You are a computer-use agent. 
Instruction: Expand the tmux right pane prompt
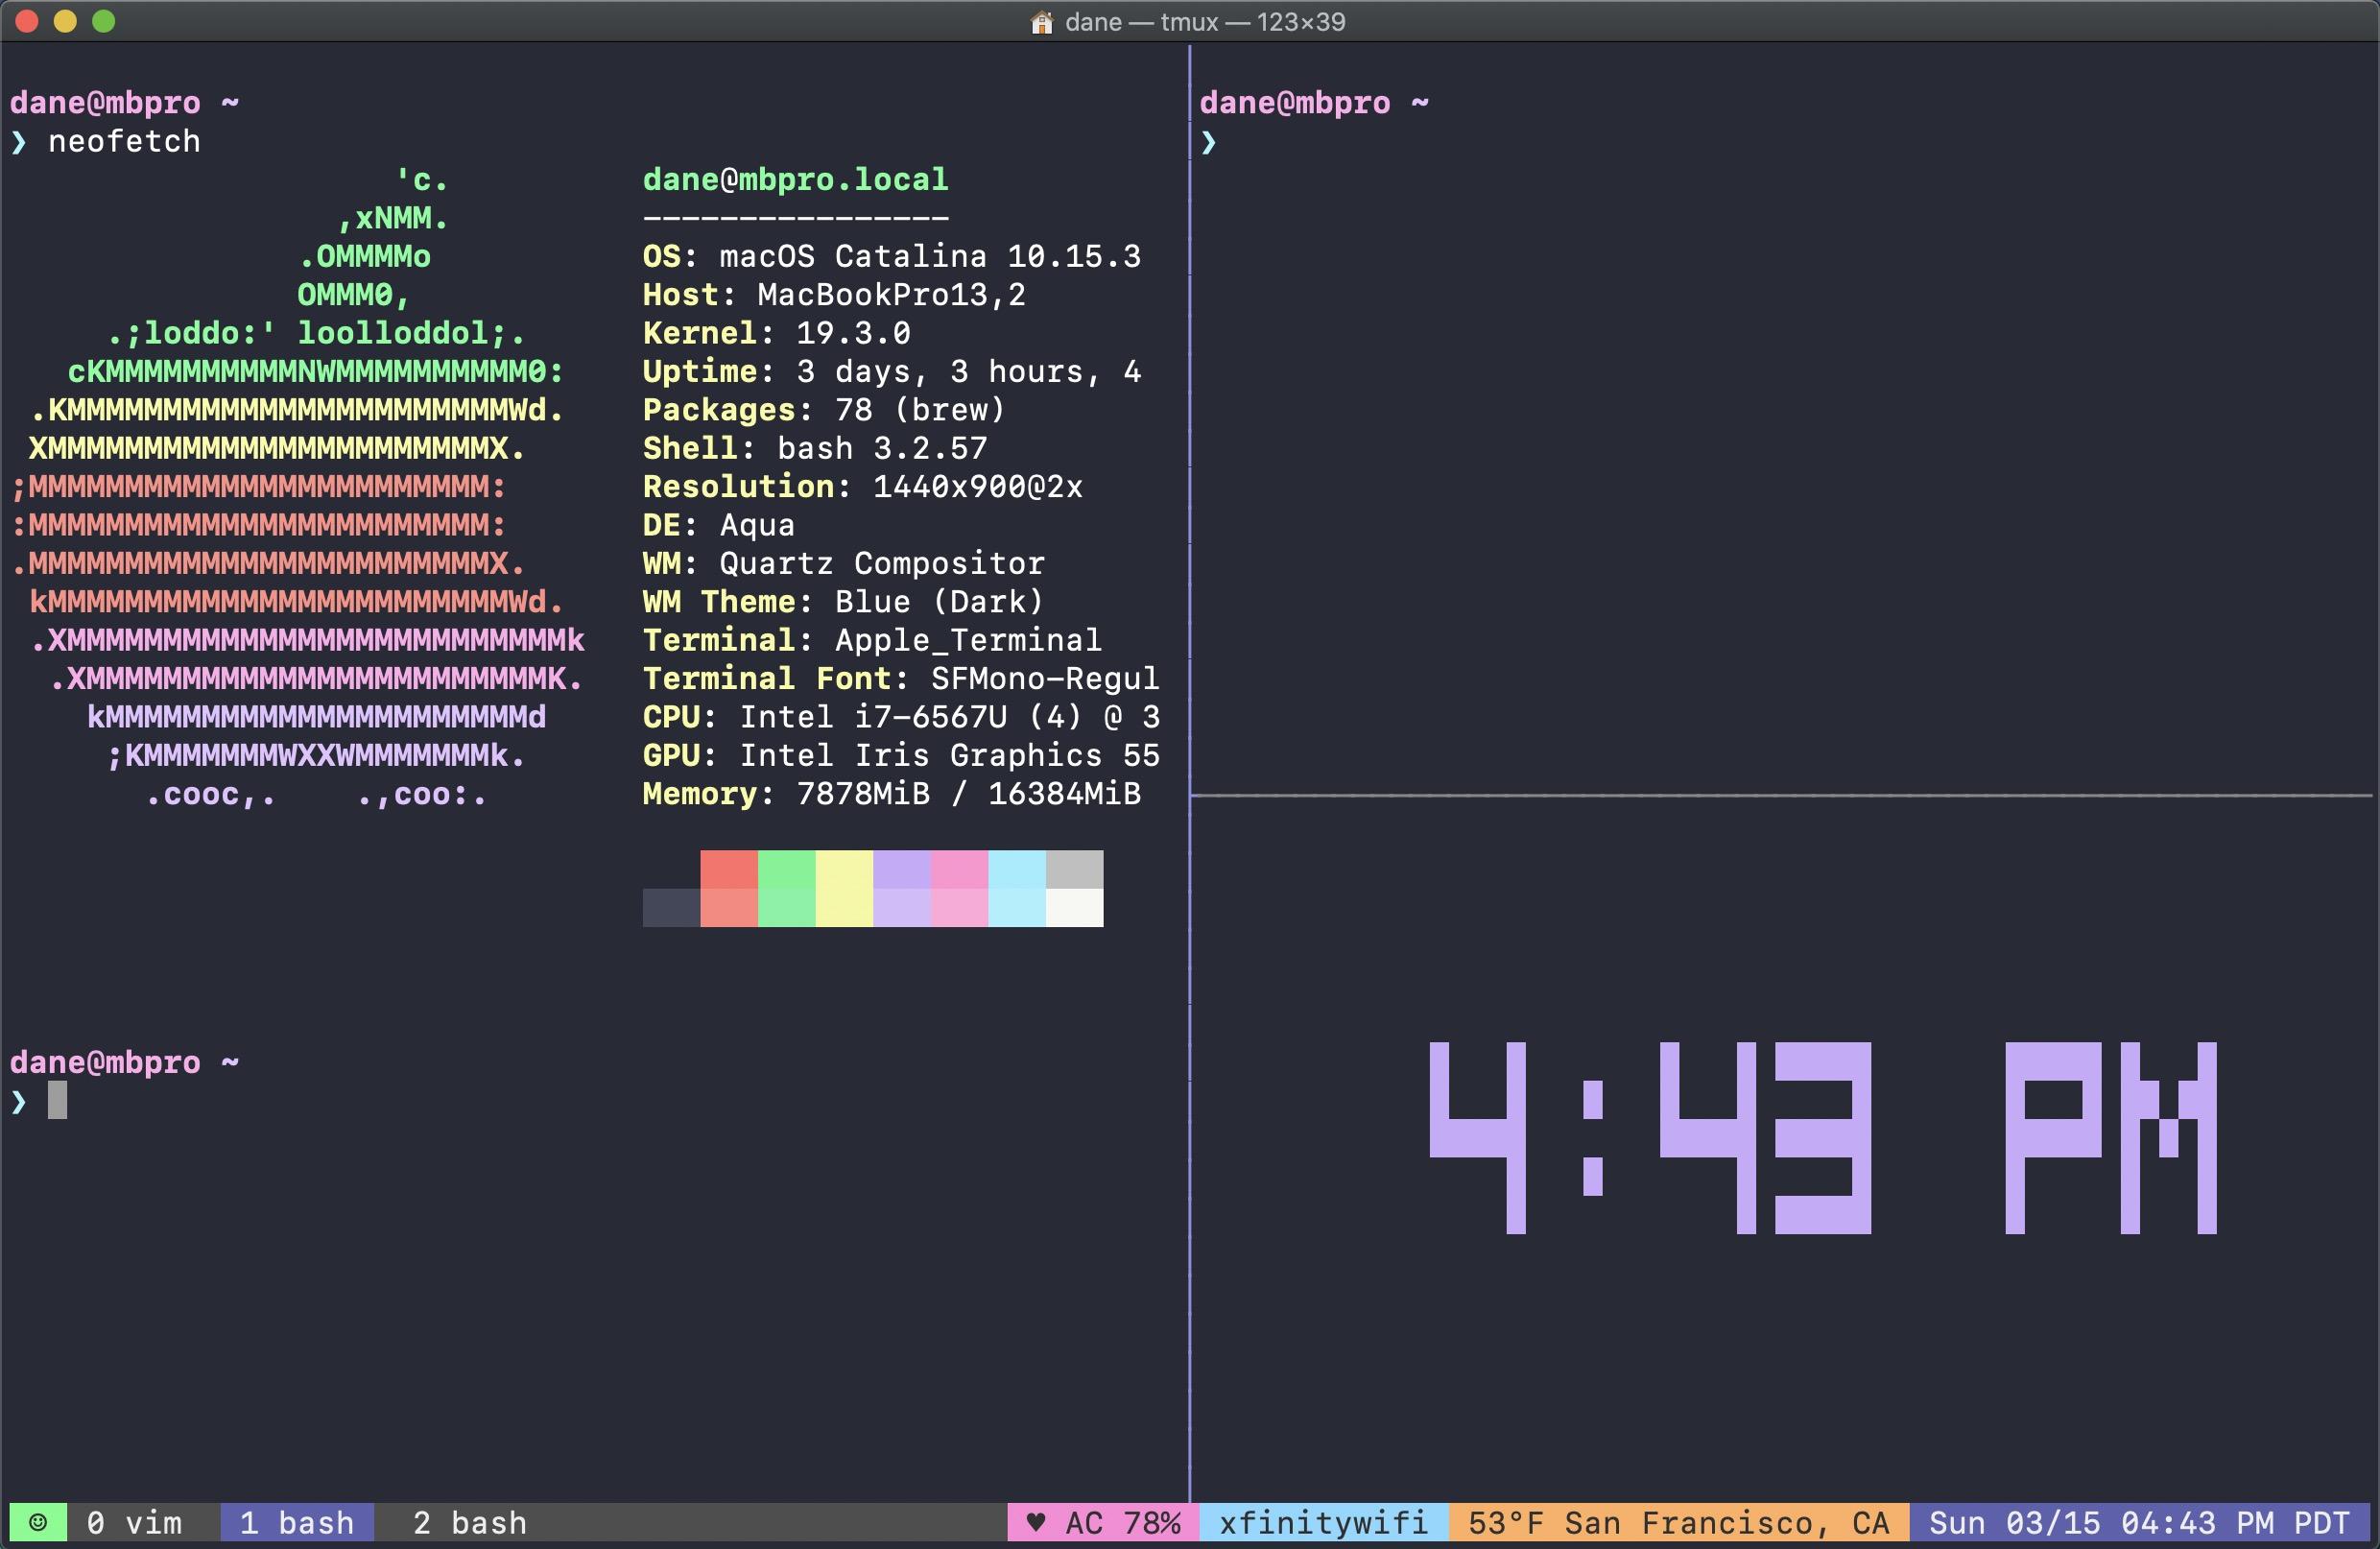(1214, 140)
